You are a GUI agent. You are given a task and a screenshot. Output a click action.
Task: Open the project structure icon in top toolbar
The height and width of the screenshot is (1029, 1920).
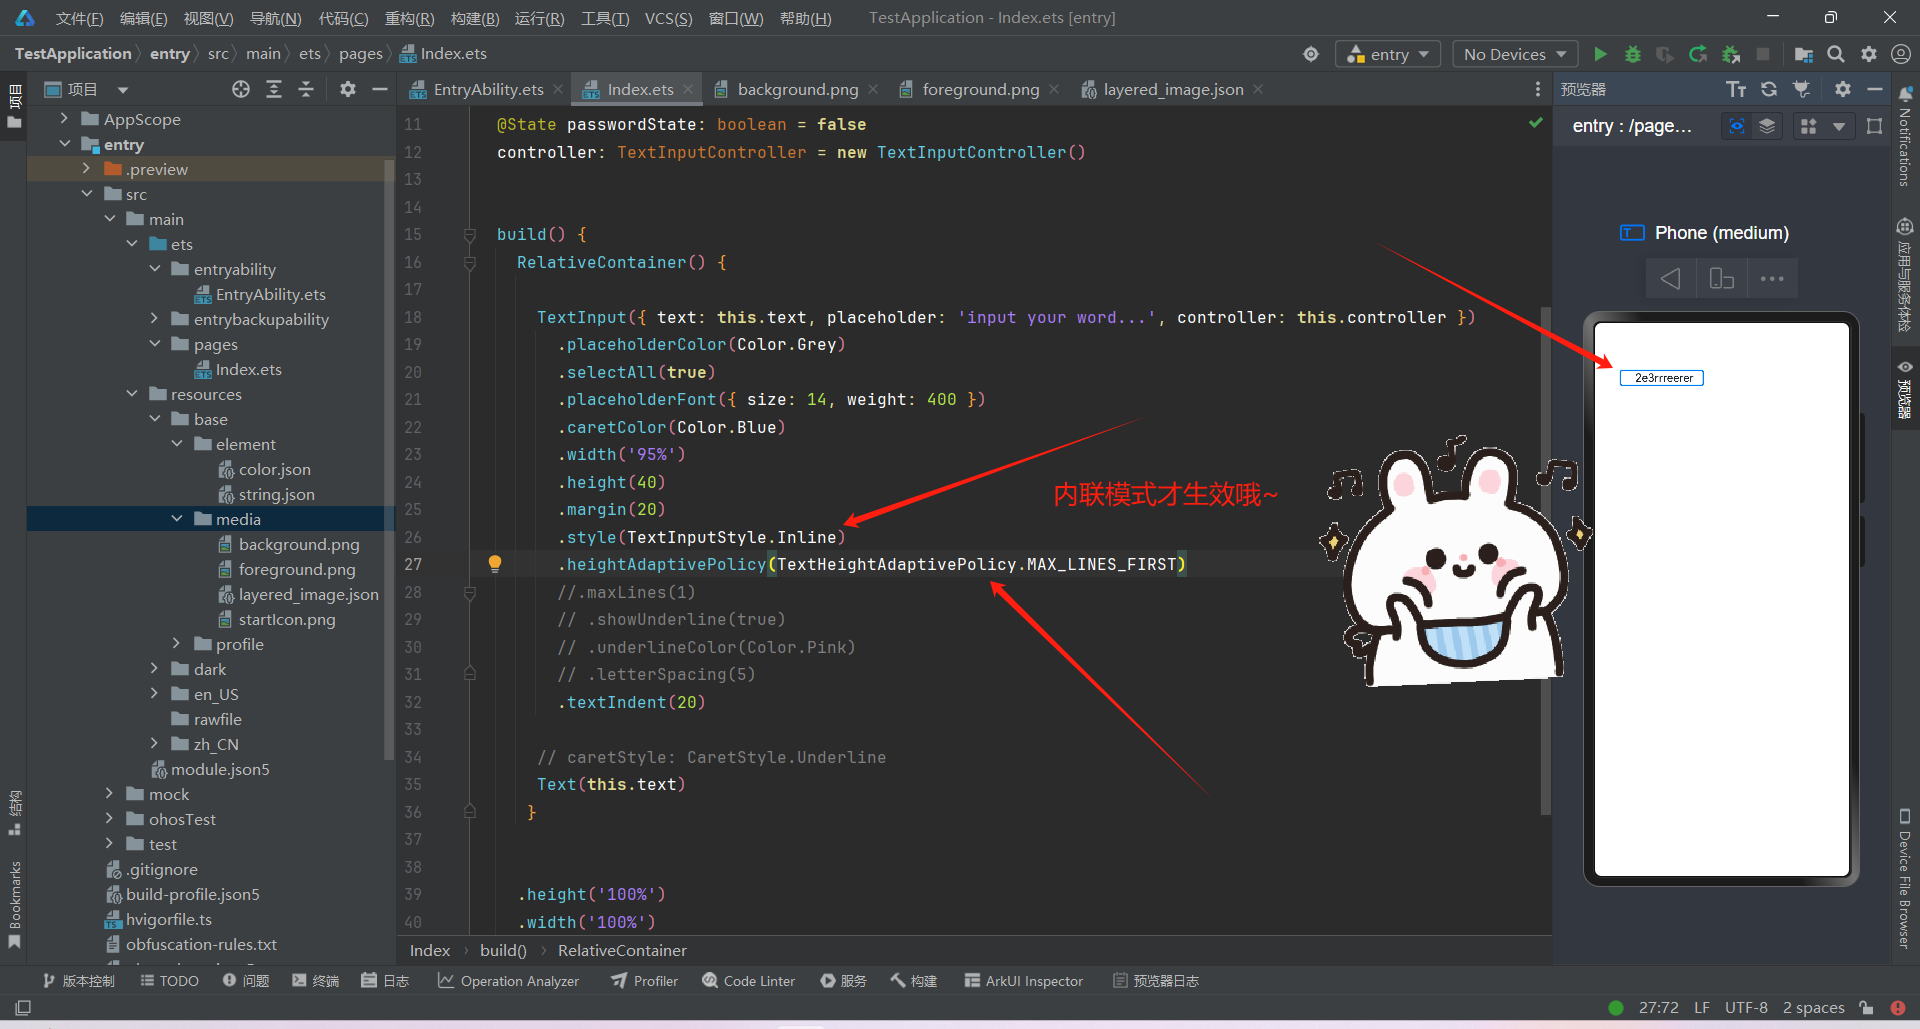tap(1803, 54)
